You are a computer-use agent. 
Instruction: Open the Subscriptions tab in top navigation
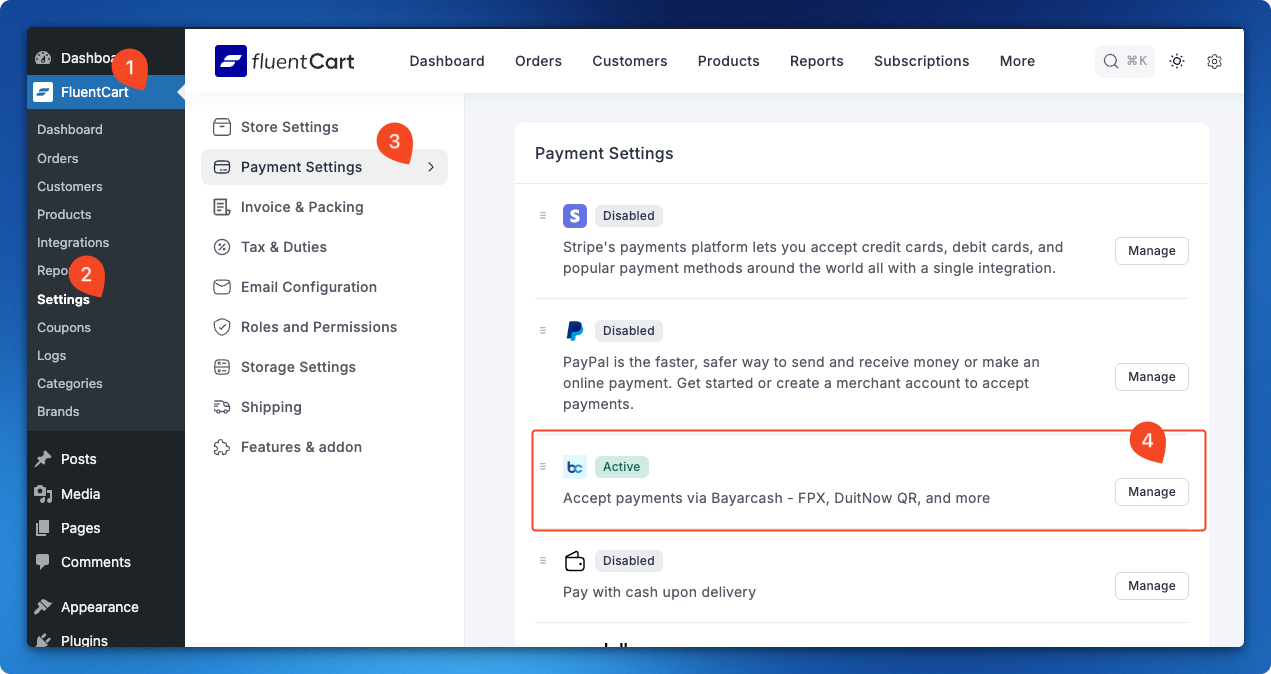coord(921,61)
